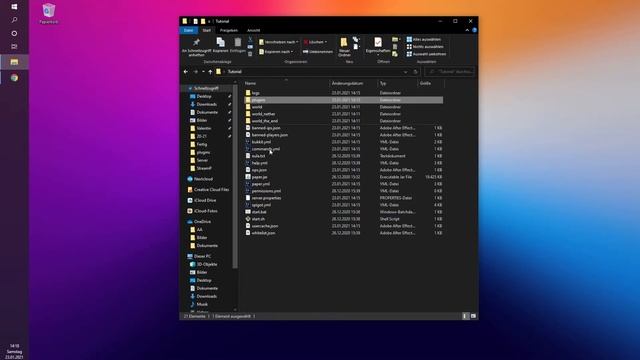Go back with the left arrow
Screen dimensions: 640x360
pyautogui.click(x=186, y=72)
